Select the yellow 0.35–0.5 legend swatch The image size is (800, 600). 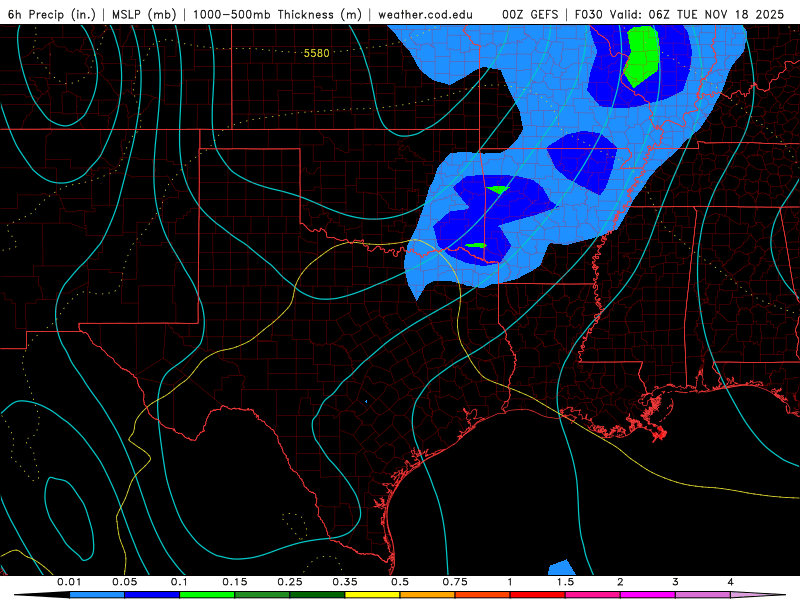pyautogui.click(x=372, y=595)
